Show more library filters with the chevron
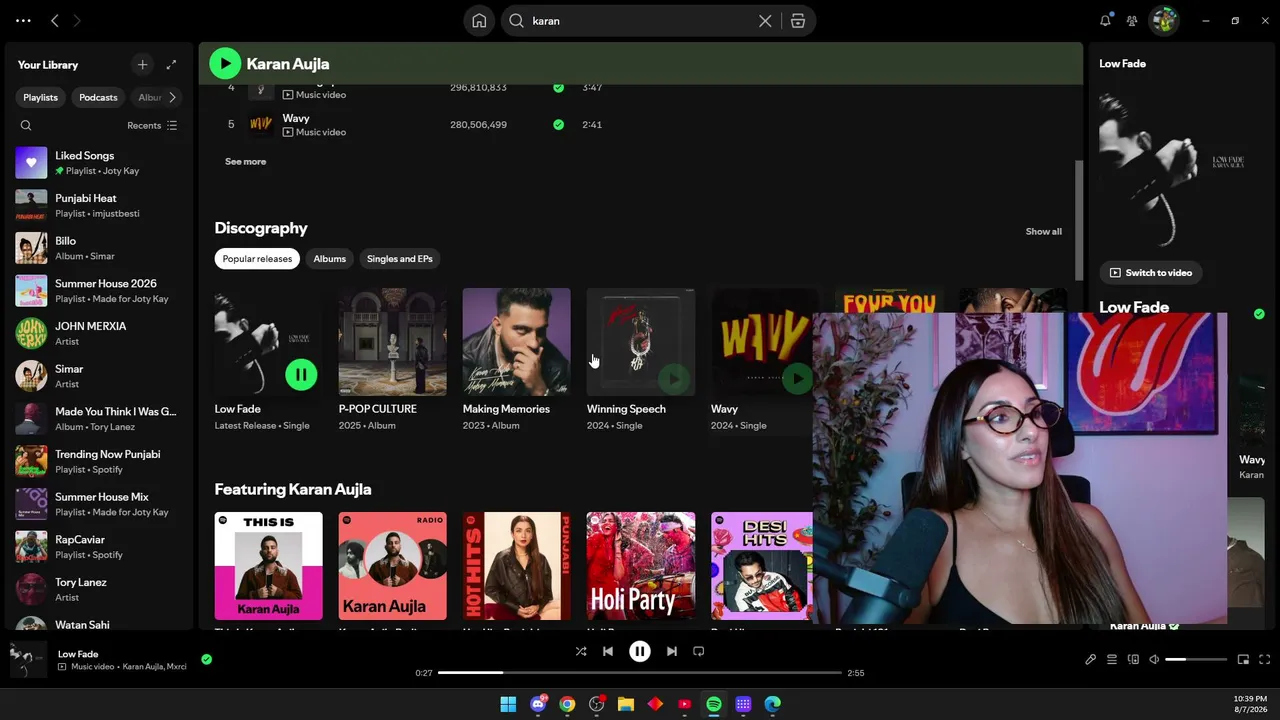The height and width of the screenshot is (720, 1280). [172, 97]
